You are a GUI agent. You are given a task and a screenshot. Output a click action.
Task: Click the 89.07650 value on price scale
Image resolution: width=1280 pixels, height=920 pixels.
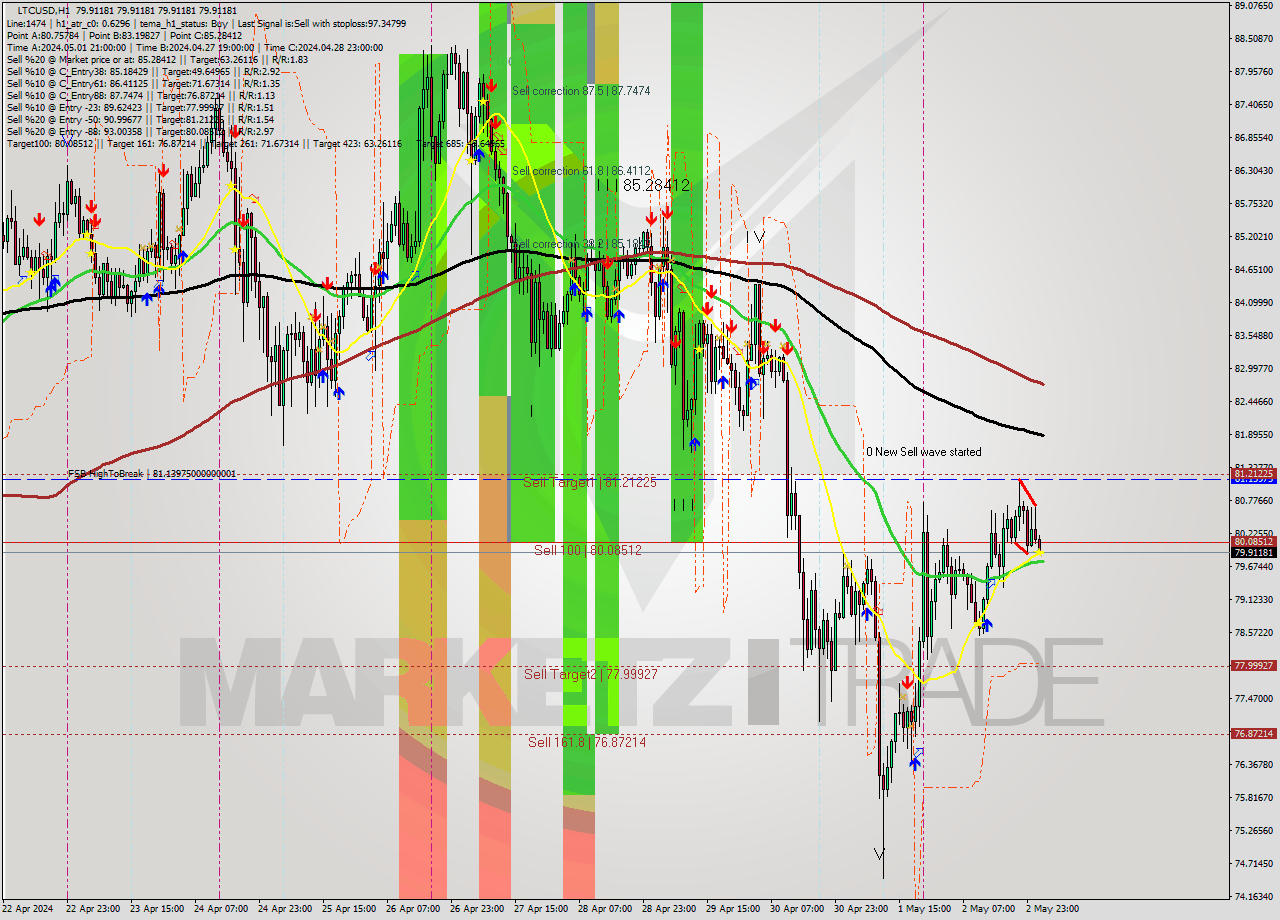tap(1254, 6)
